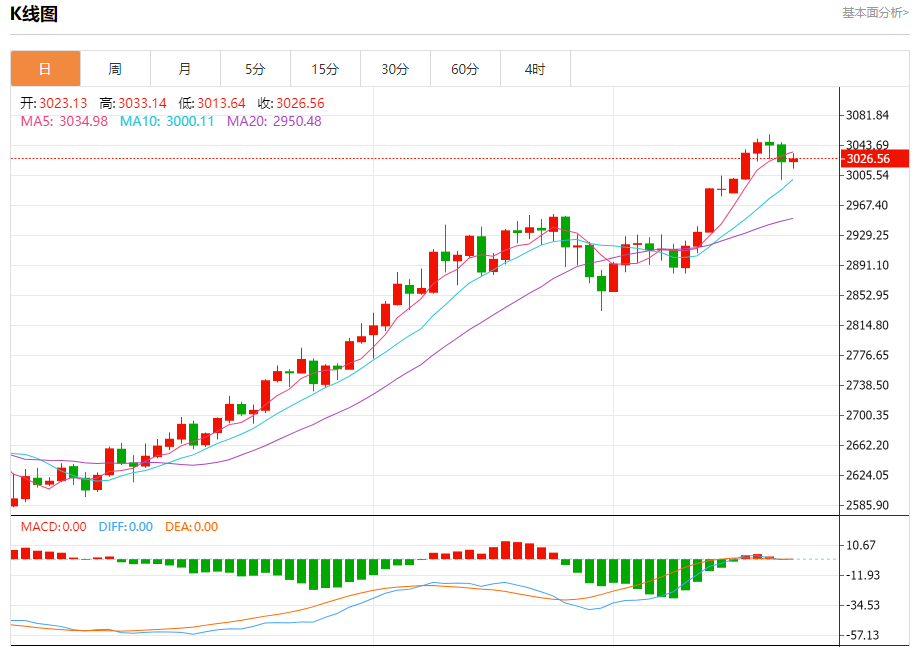916x647 pixels.
Task: Click the 2852.95 price axis label
Action: tap(868, 295)
